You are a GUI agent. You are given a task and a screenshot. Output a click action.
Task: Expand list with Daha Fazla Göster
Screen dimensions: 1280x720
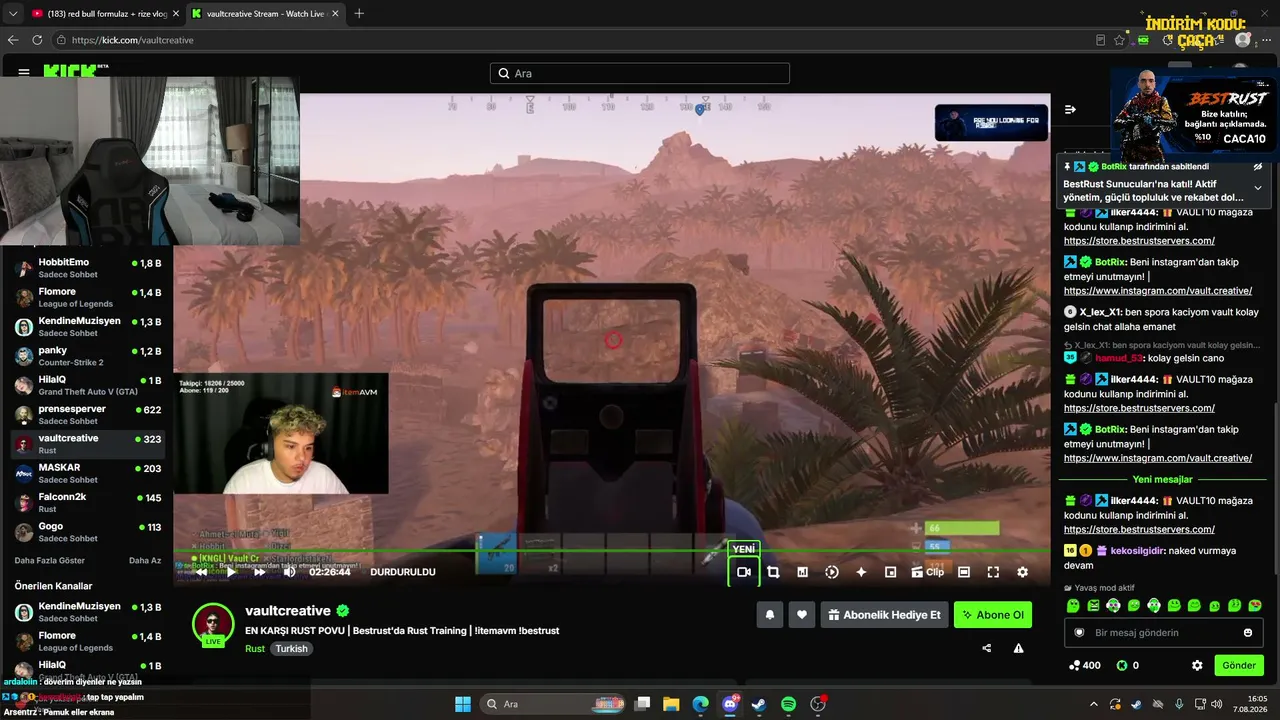50,561
